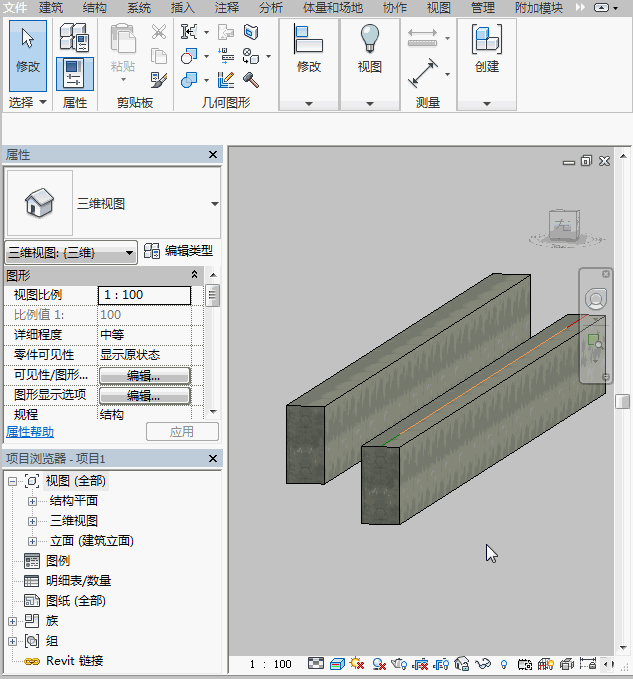Toggle the temporary hide/isolate glasses icon
633x679 pixels.
[484, 664]
